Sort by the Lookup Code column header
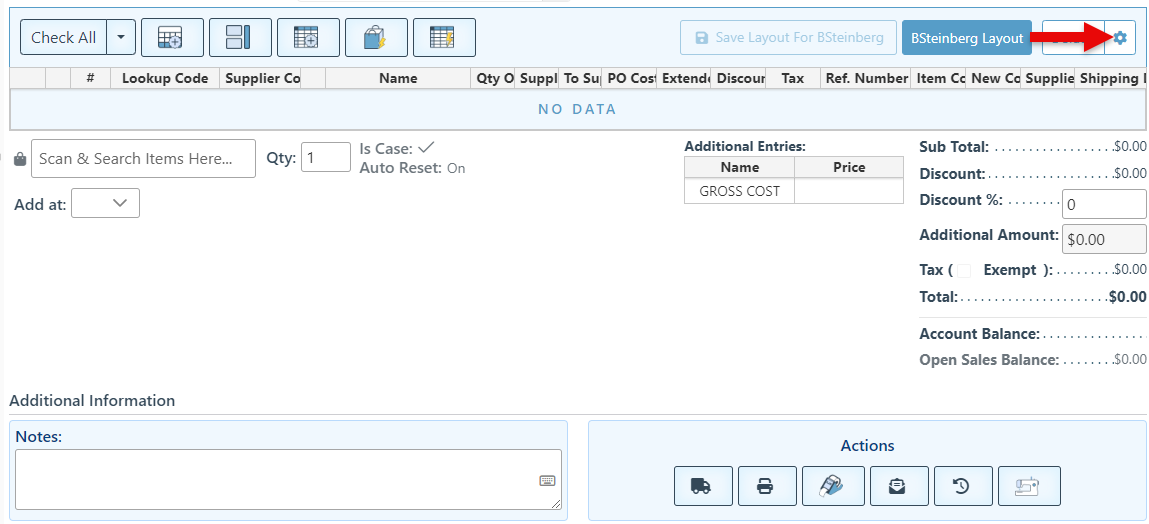The width and height of the screenshot is (1149, 524). pos(165,78)
